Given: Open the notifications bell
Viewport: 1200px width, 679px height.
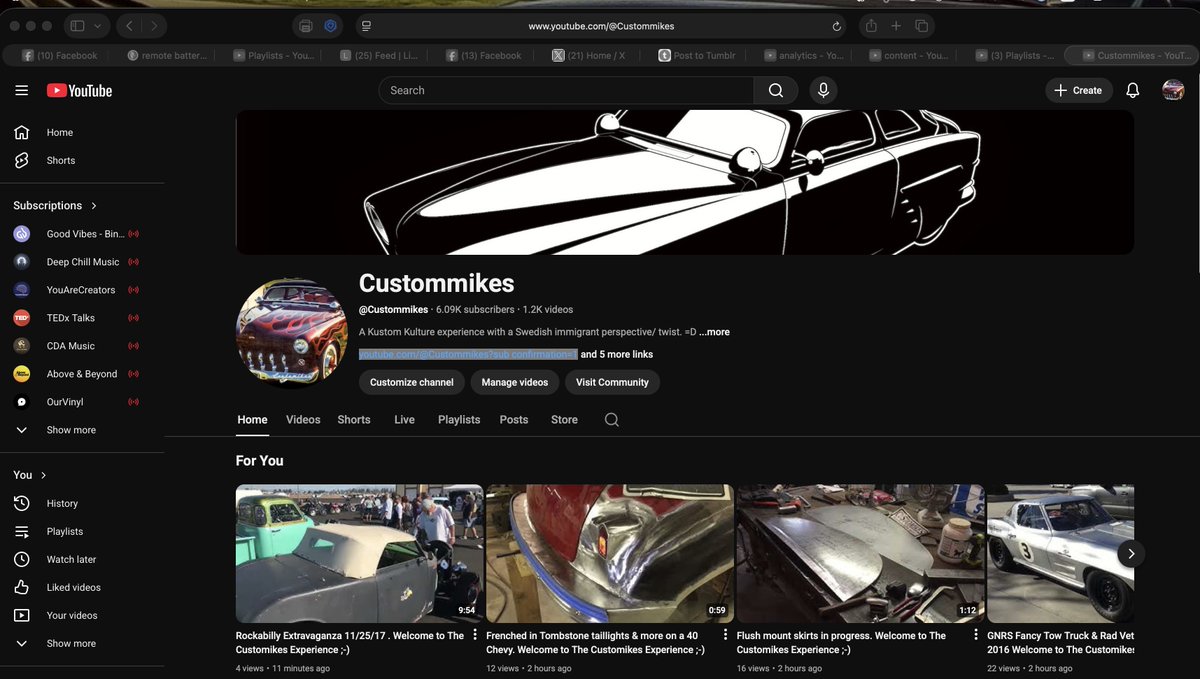Looking at the screenshot, I should click(1132, 90).
